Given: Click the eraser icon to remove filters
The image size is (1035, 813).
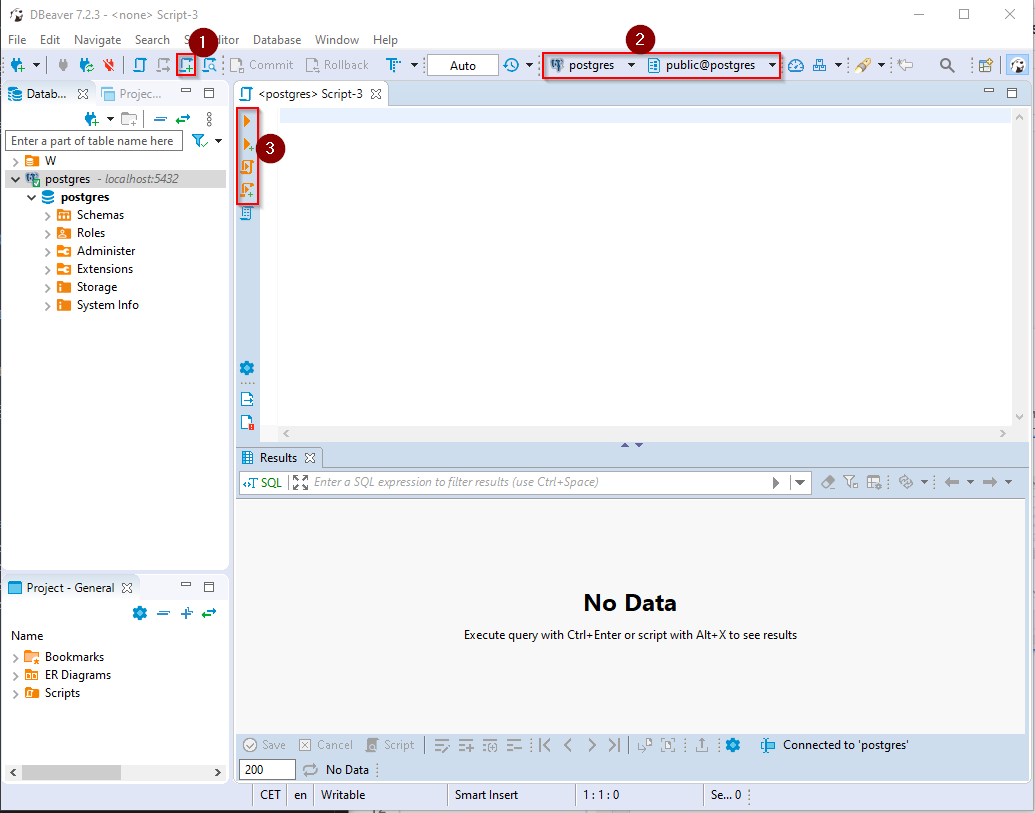Looking at the screenshot, I should coord(828,482).
